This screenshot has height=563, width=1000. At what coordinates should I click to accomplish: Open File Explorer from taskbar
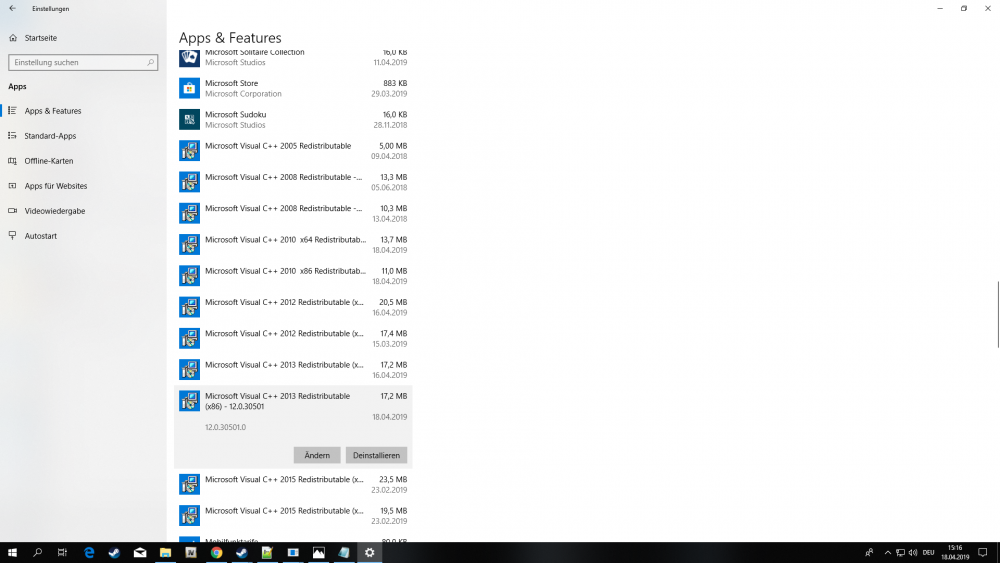[x=165, y=552]
